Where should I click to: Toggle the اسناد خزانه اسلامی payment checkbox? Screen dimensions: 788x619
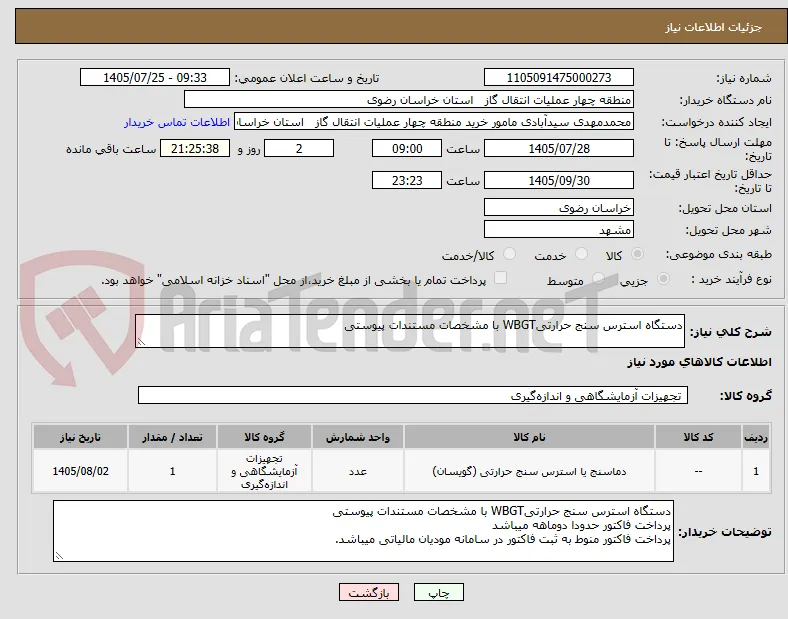coord(501,278)
